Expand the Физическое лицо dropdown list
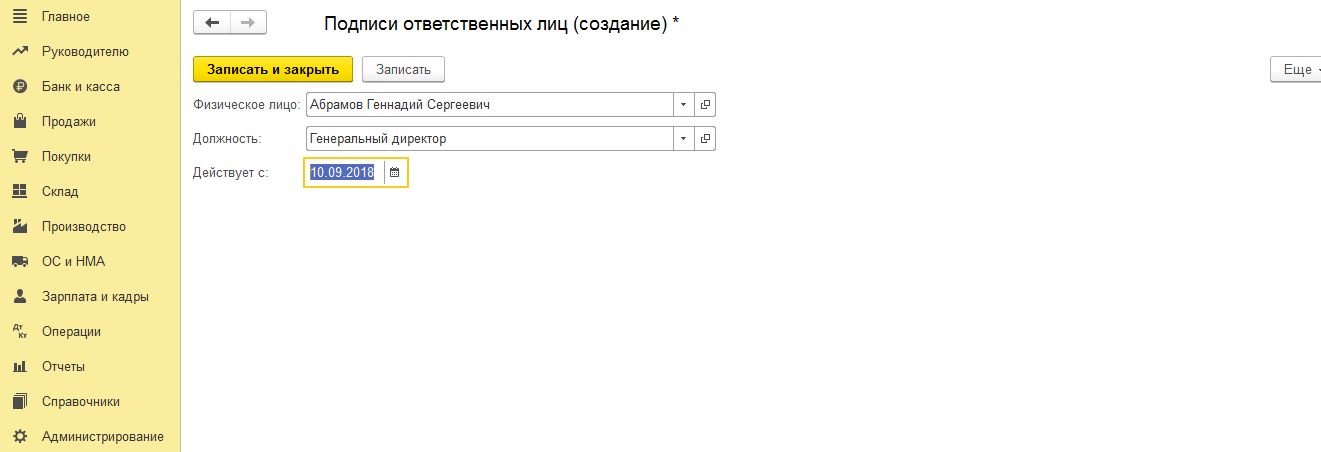 pyautogui.click(x=683, y=105)
